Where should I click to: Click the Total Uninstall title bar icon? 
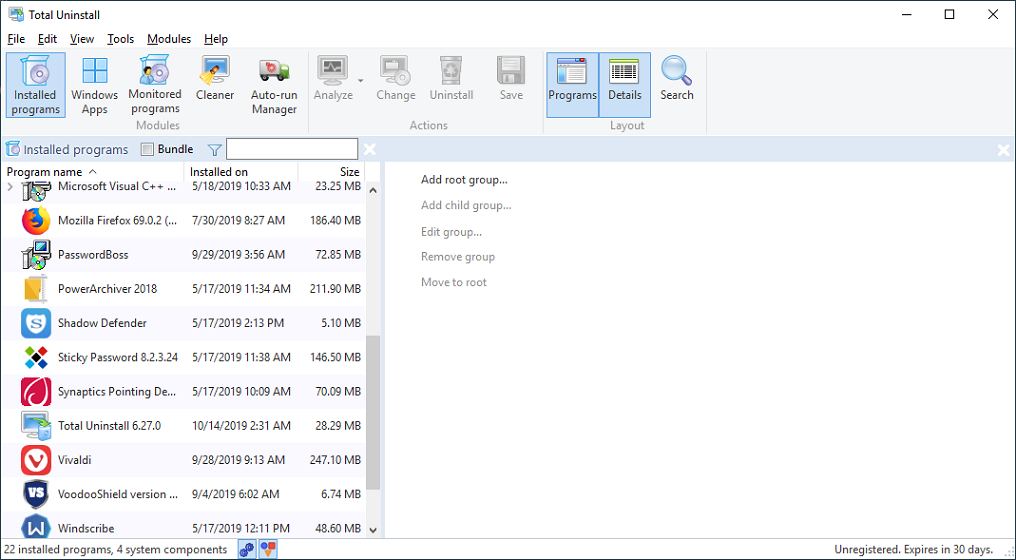[16, 14]
